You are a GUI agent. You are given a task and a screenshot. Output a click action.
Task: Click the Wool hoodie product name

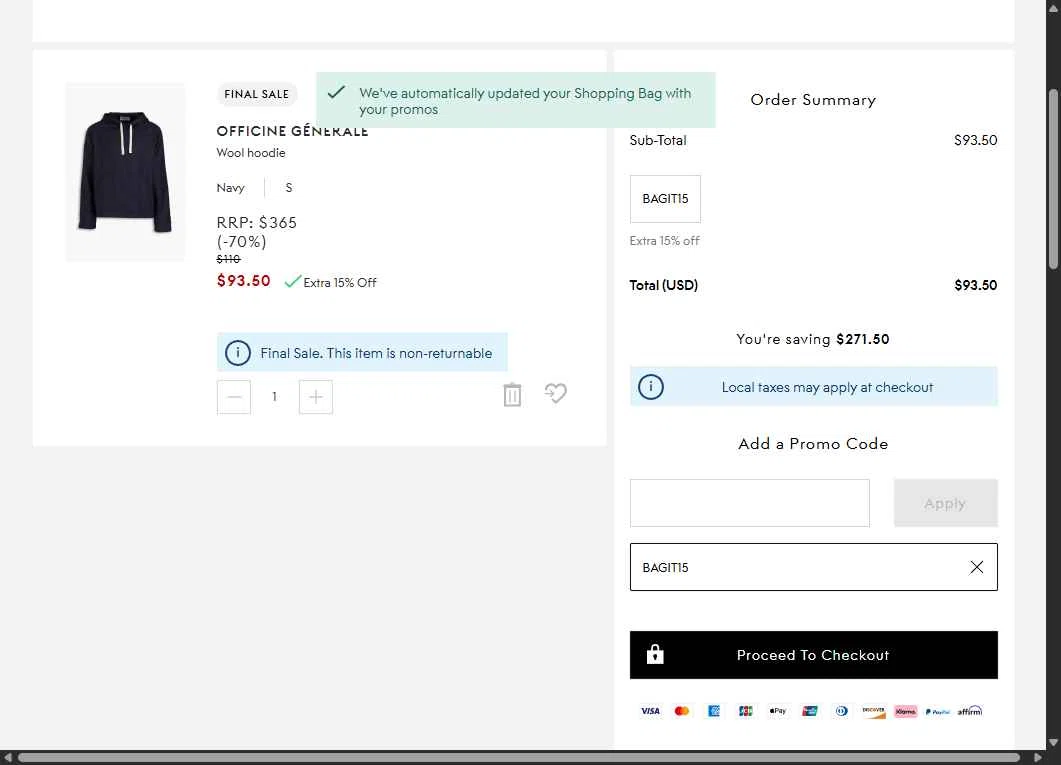click(x=251, y=153)
